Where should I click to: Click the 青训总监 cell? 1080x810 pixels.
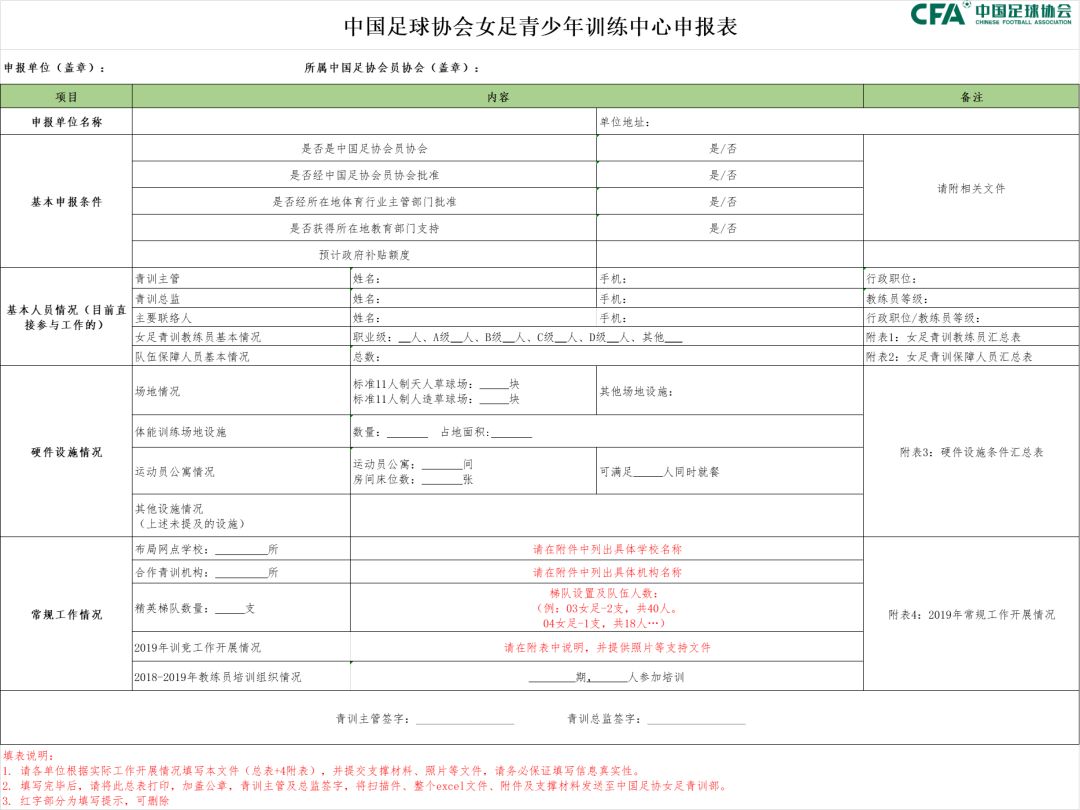pyautogui.click(x=242, y=299)
